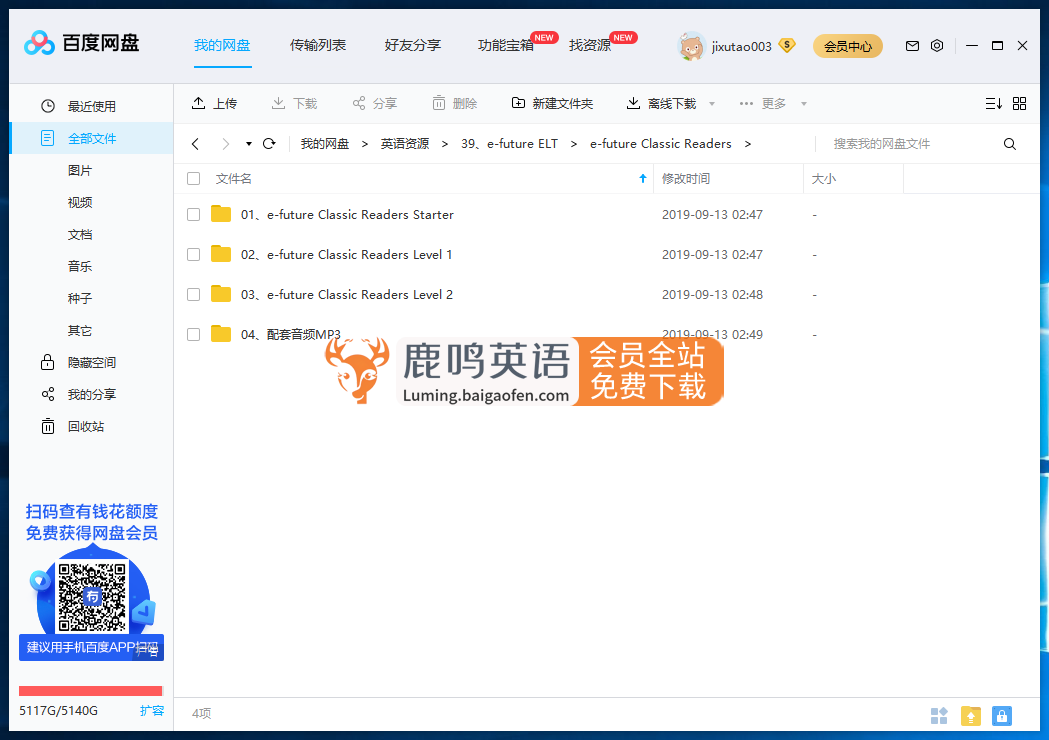1049x740 pixels.
Task: Click the 会员中心 button
Action: click(848, 46)
